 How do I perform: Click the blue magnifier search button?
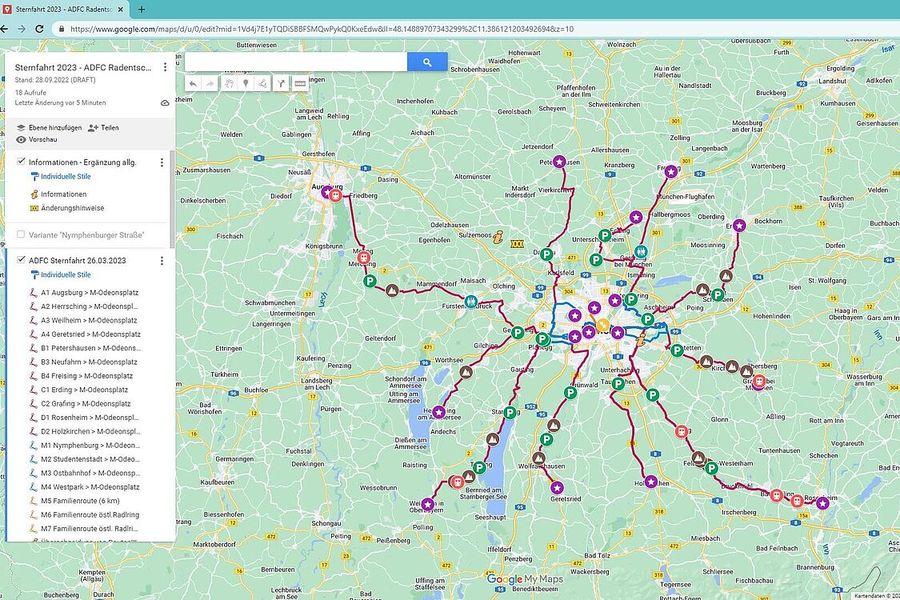(427, 62)
